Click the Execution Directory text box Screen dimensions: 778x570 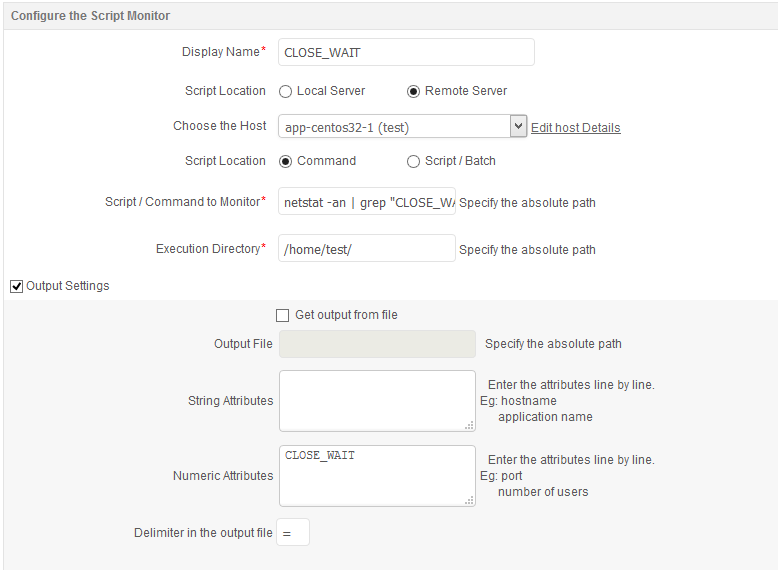coord(367,249)
